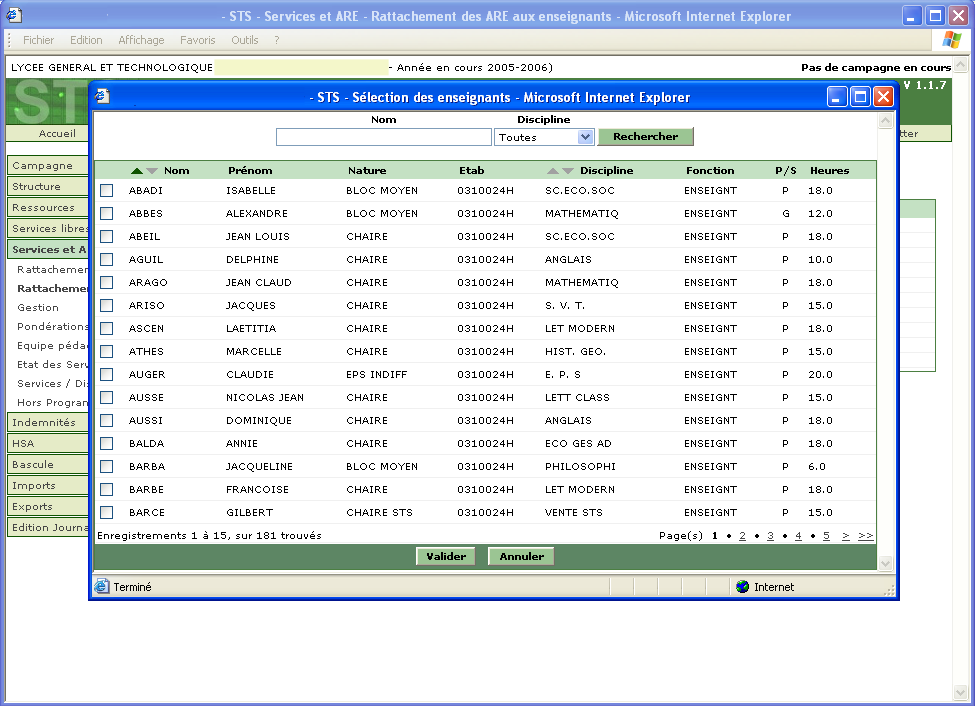
Task: Enable checkbox for ARISO JACQUES
Action: [x=107, y=305]
